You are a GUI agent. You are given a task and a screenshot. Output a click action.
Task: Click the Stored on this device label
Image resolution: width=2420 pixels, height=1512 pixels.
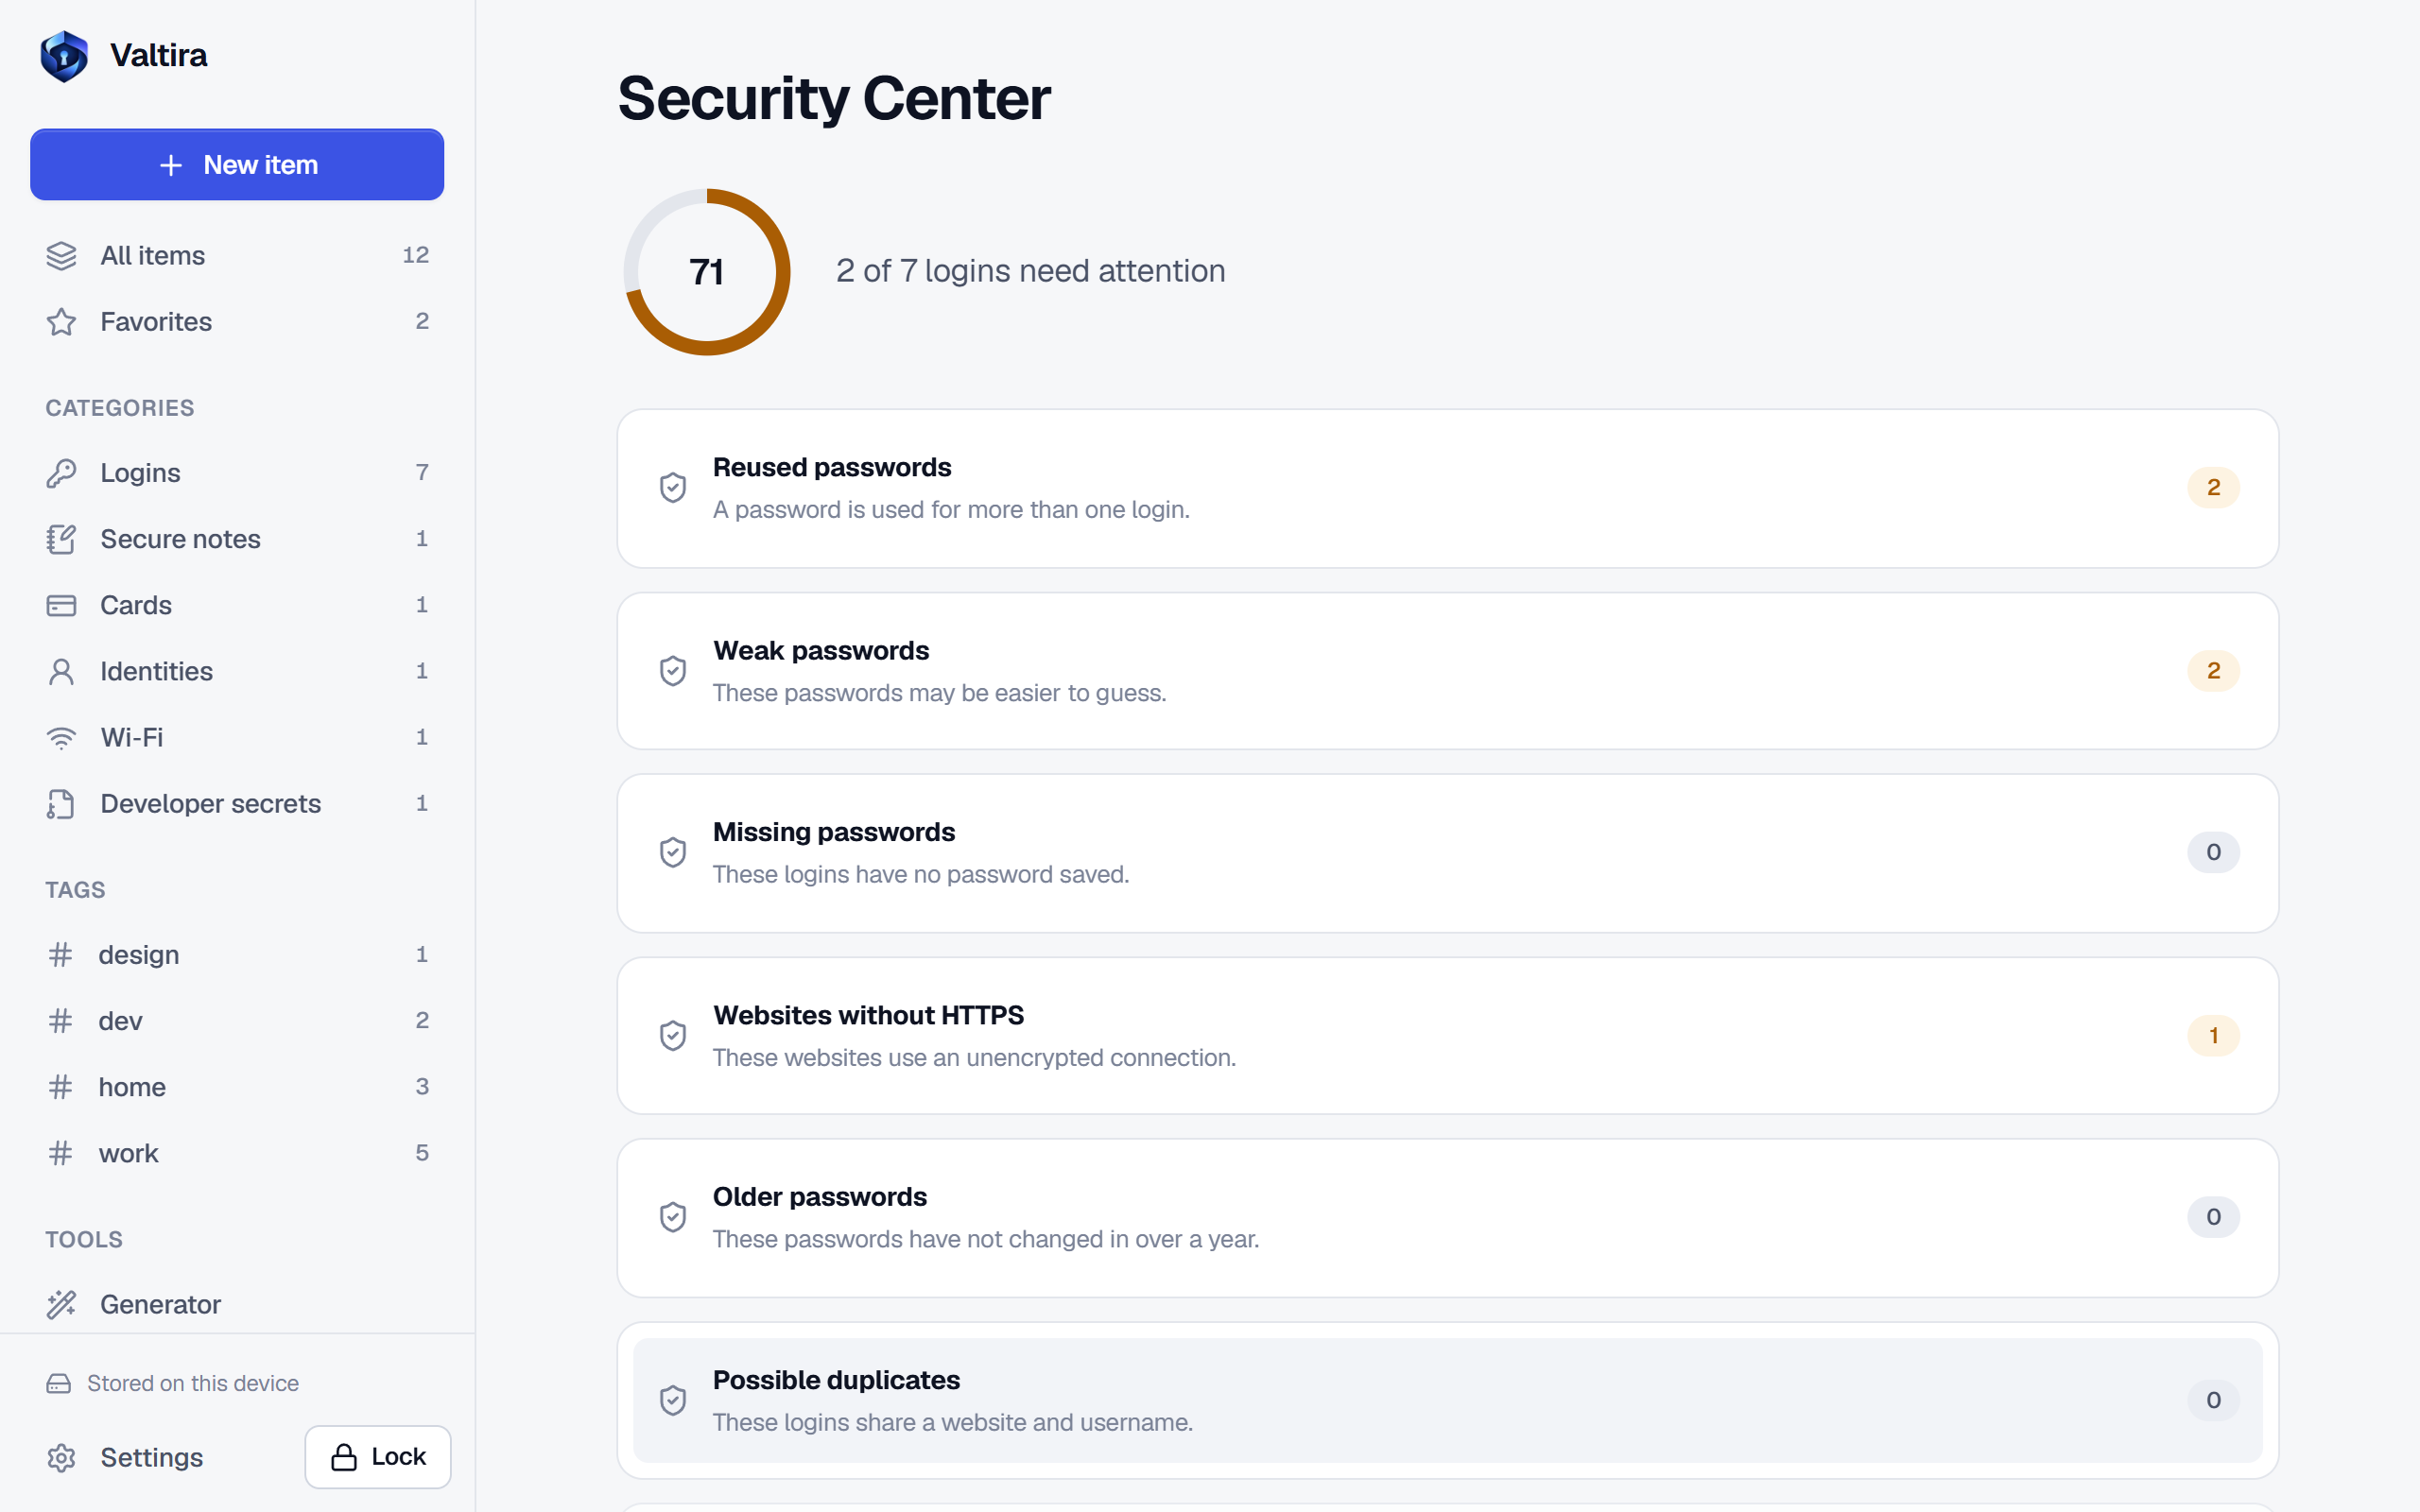coord(192,1383)
